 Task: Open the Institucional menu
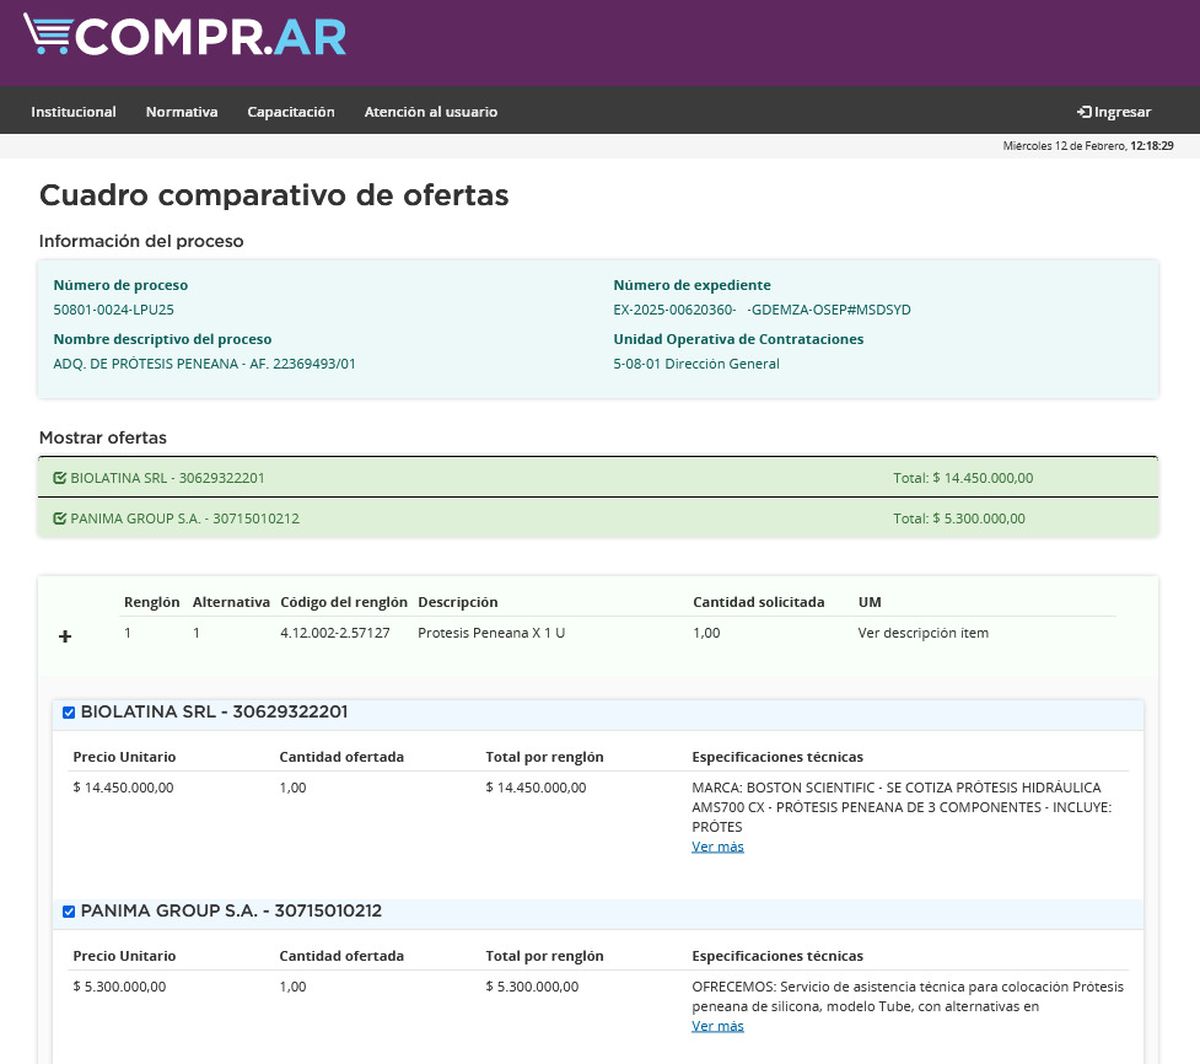point(73,111)
